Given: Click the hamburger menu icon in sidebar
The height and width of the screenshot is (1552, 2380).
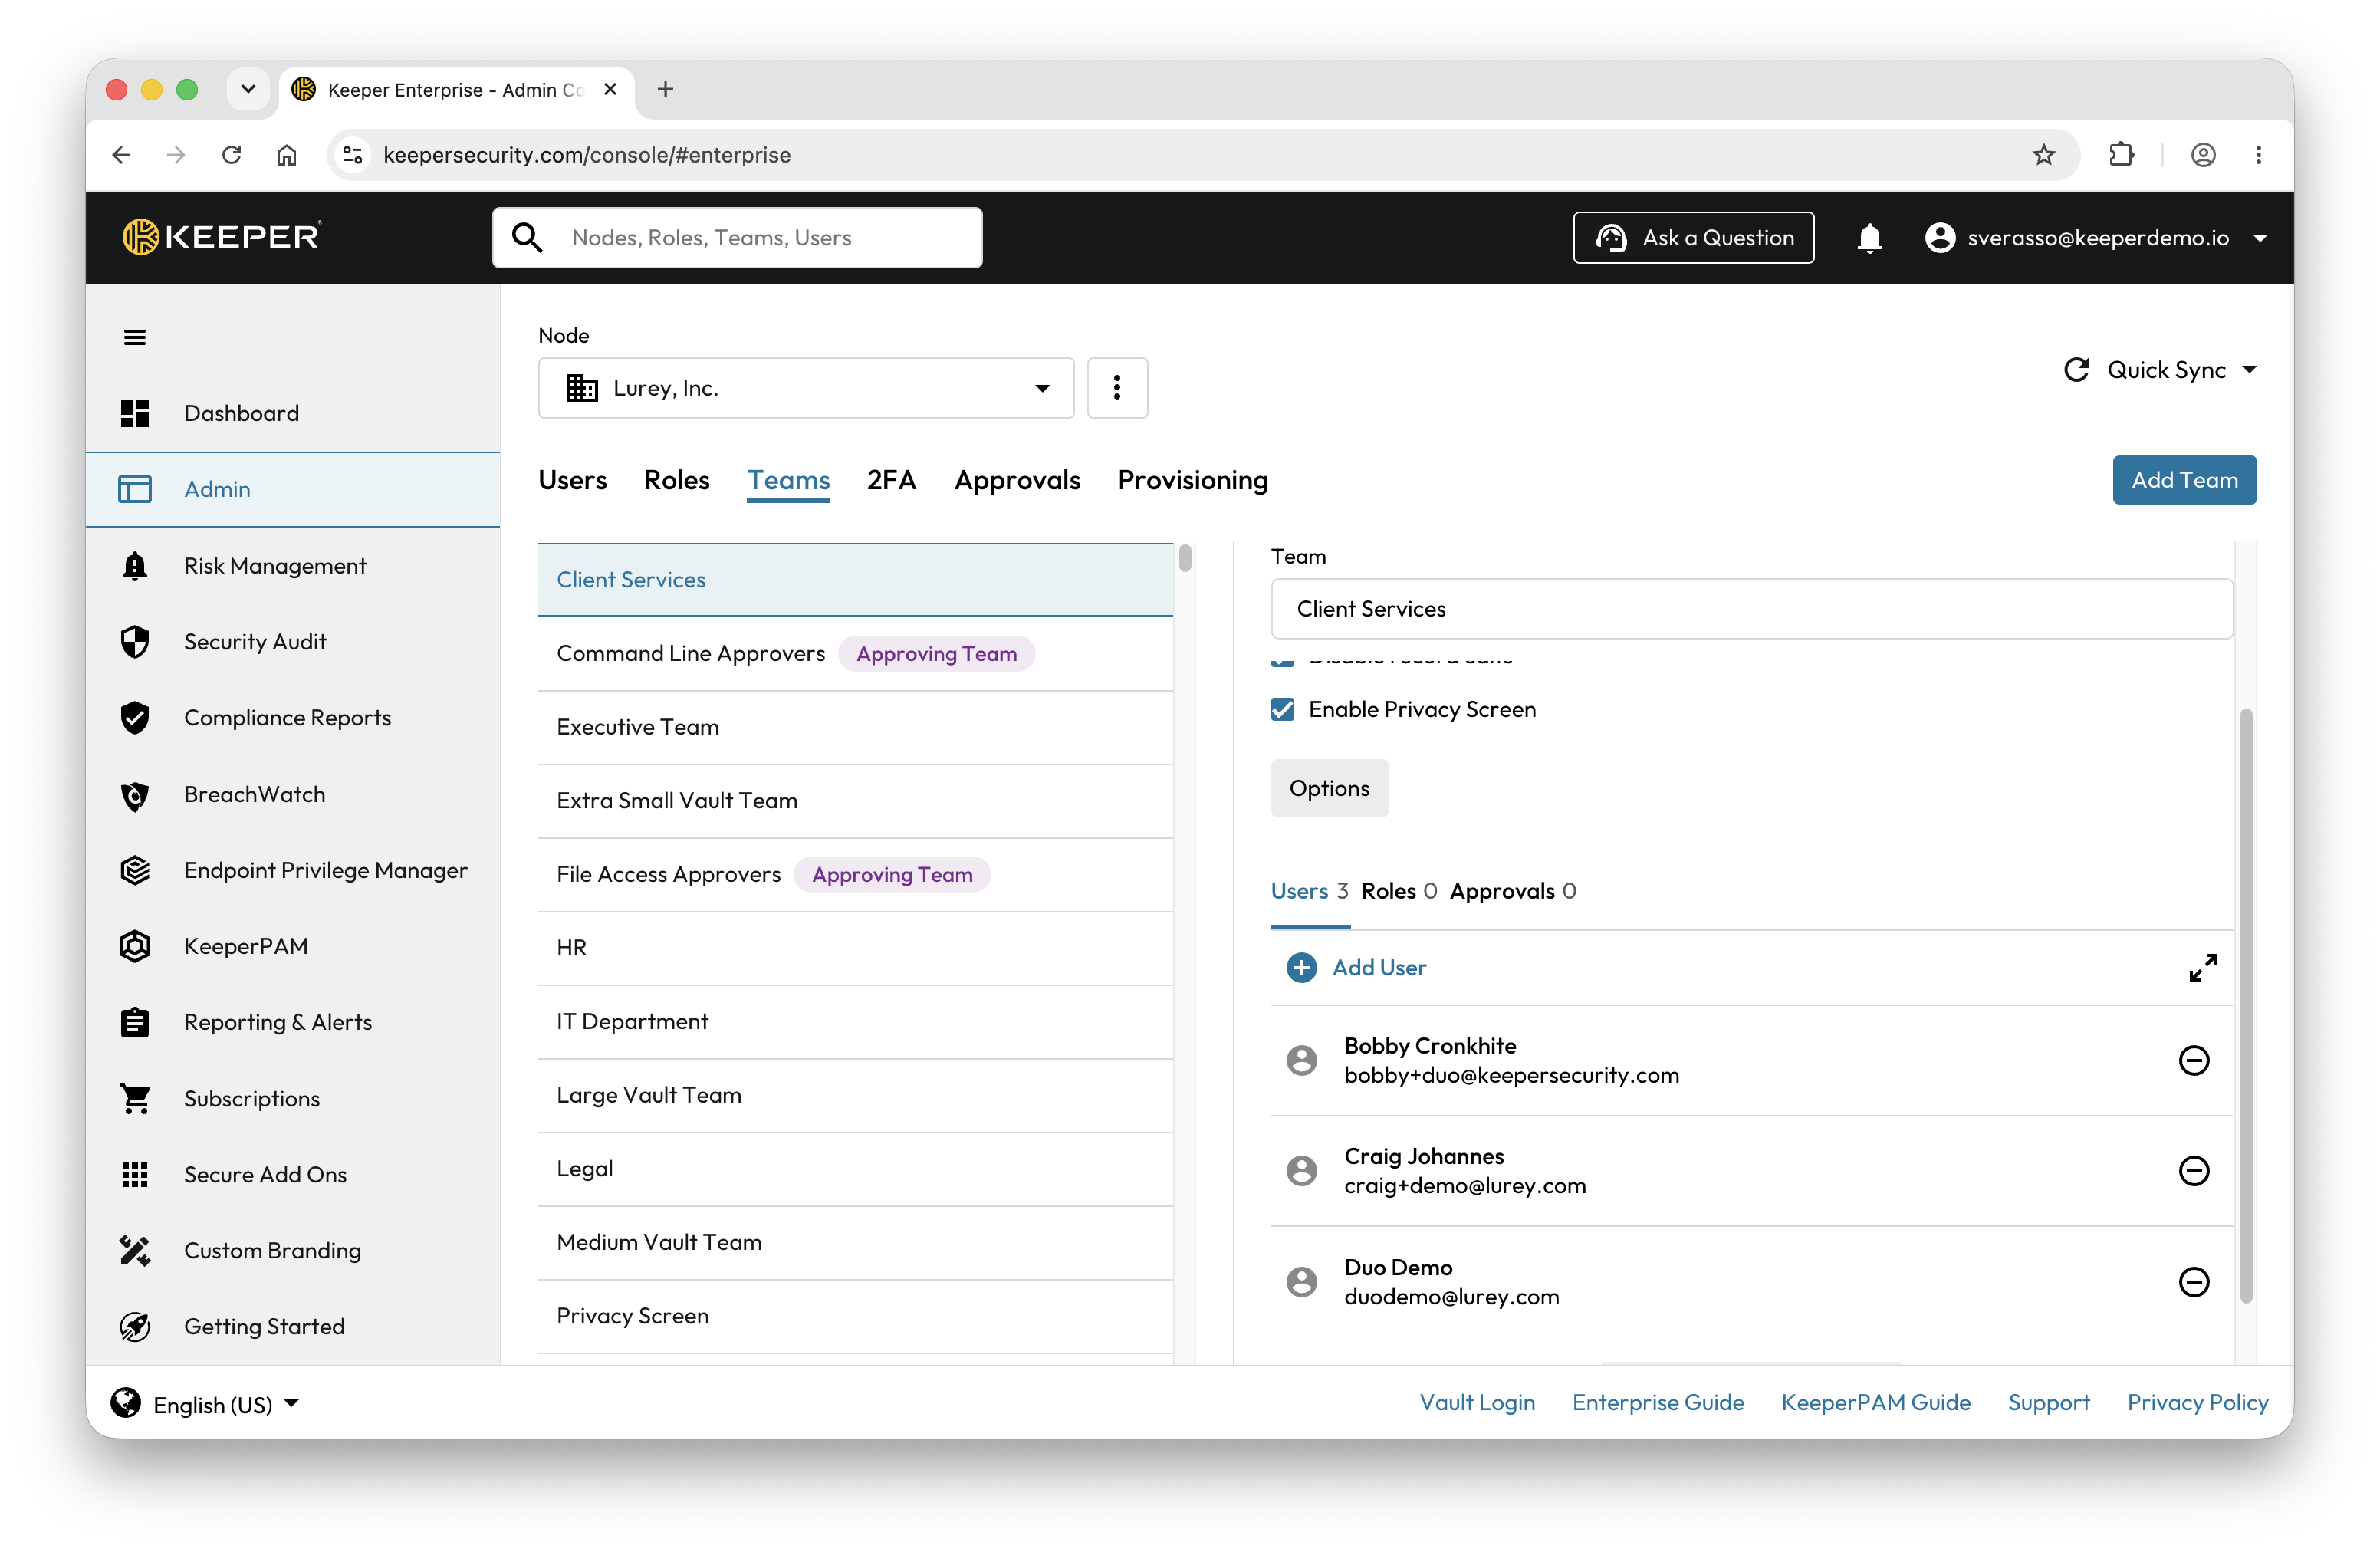Looking at the screenshot, I should coord(135,337).
